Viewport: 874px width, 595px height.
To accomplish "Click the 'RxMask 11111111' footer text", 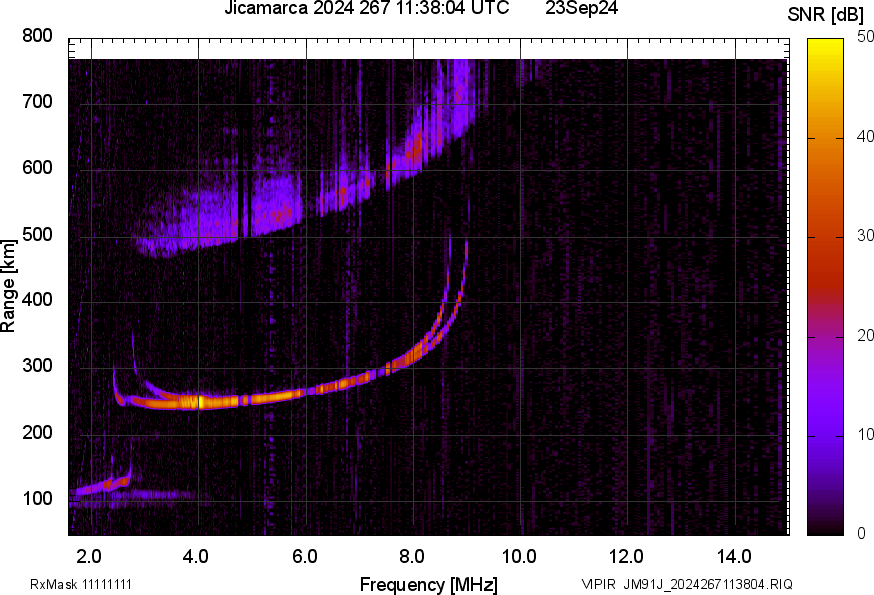I will pos(81,584).
